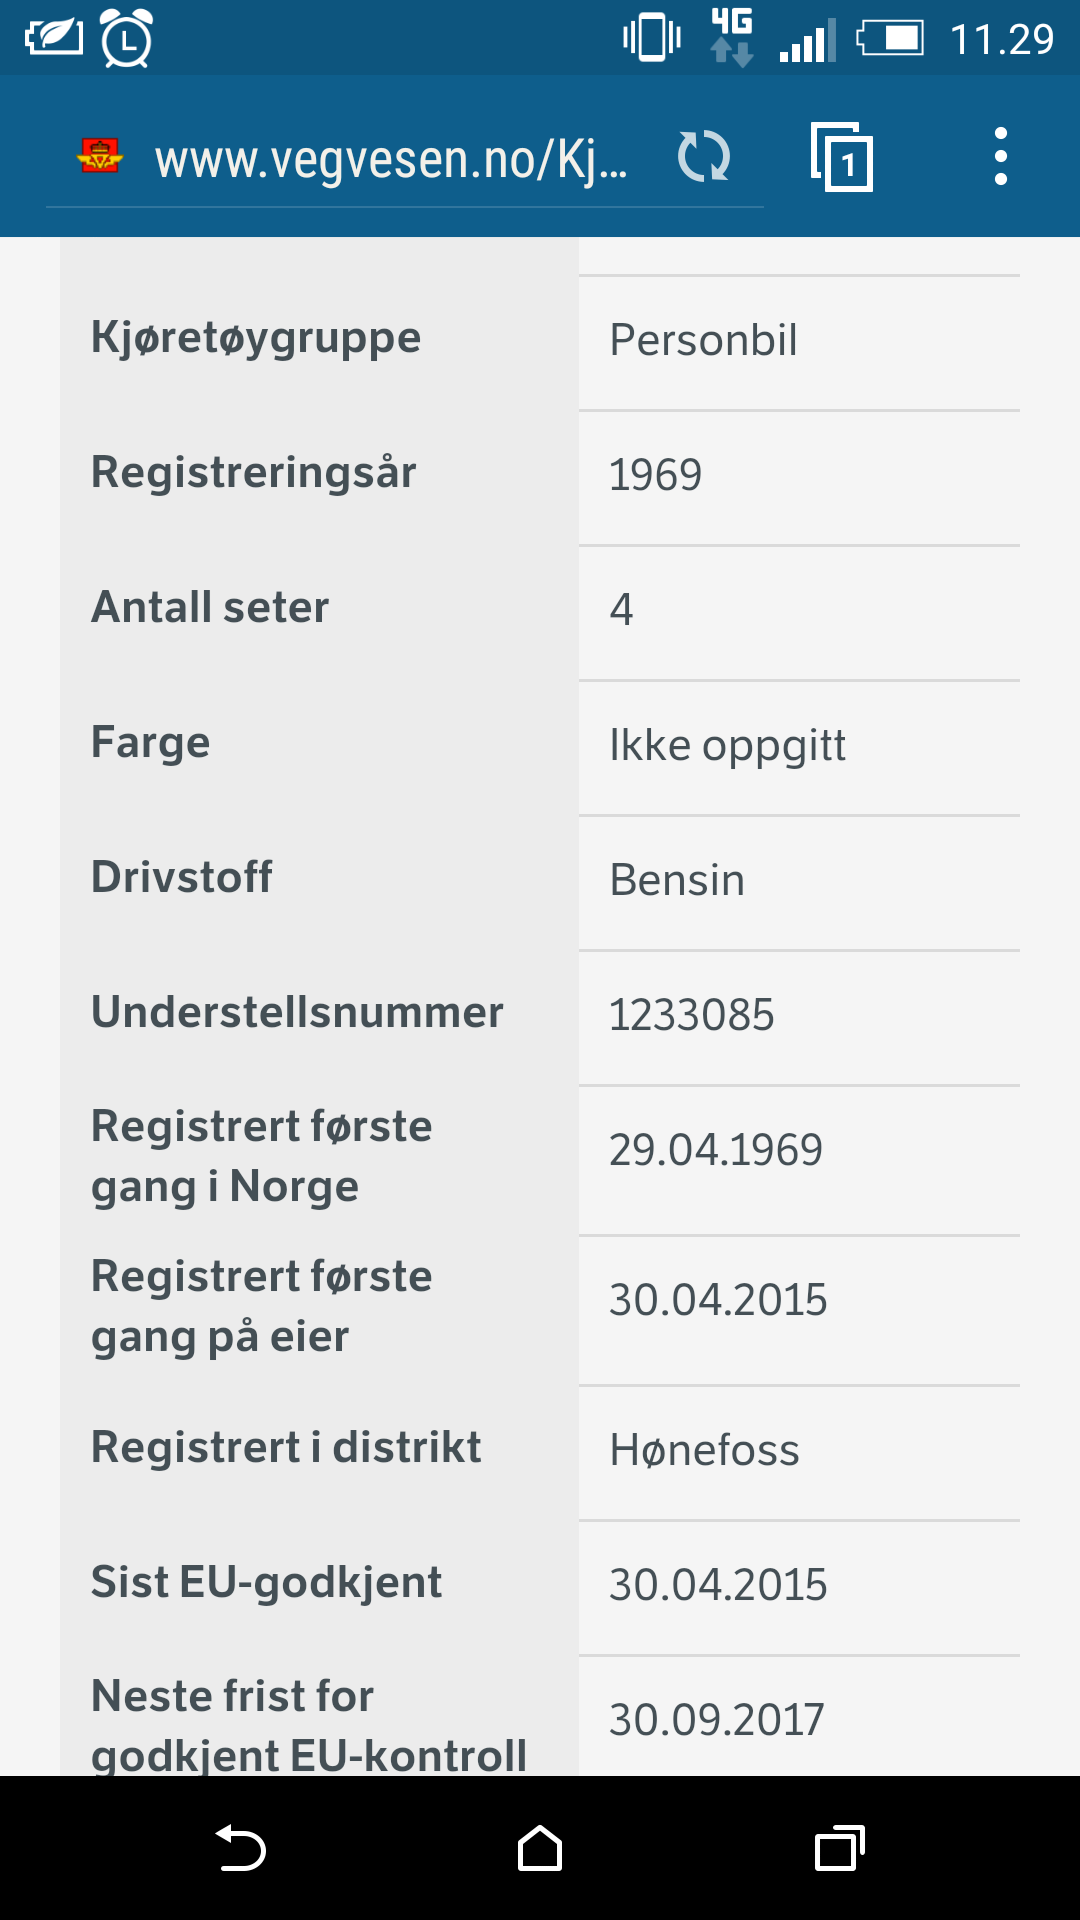Tap the power saver leaf status icon
Image resolution: width=1080 pixels, height=1920 pixels.
click(x=54, y=38)
